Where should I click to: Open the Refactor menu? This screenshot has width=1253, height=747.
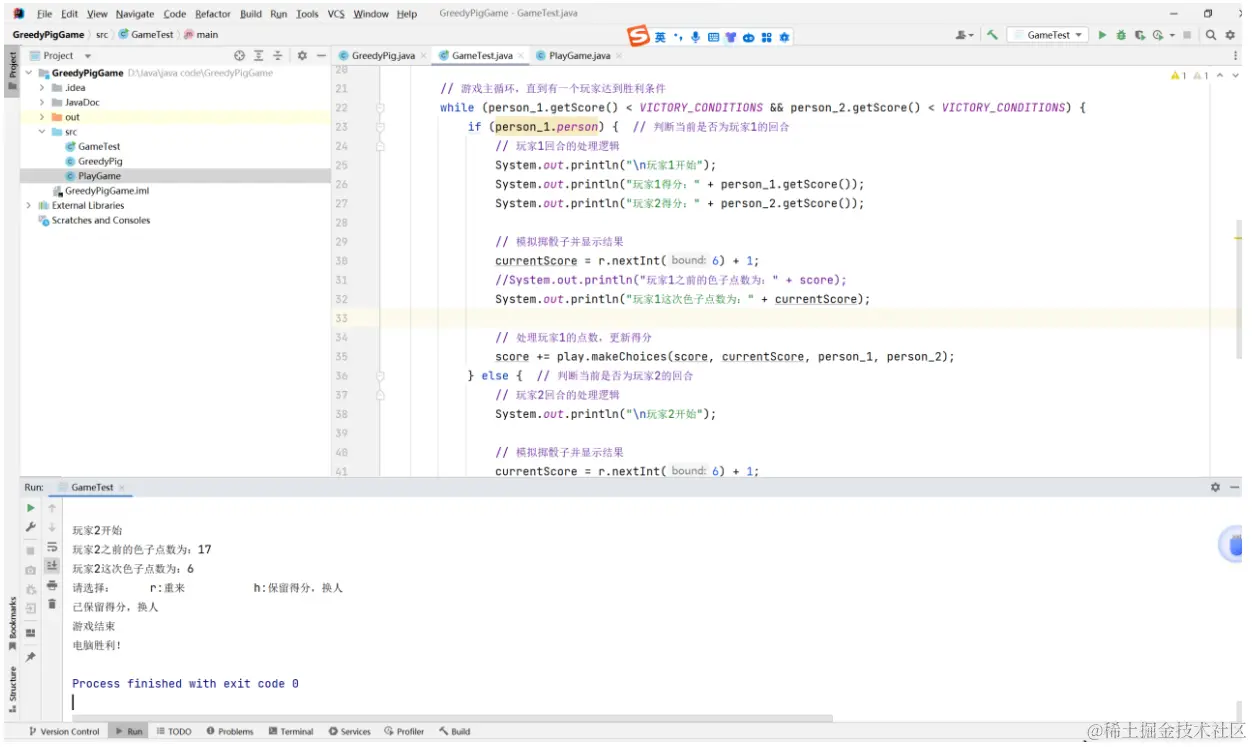[x=213, y=14]
